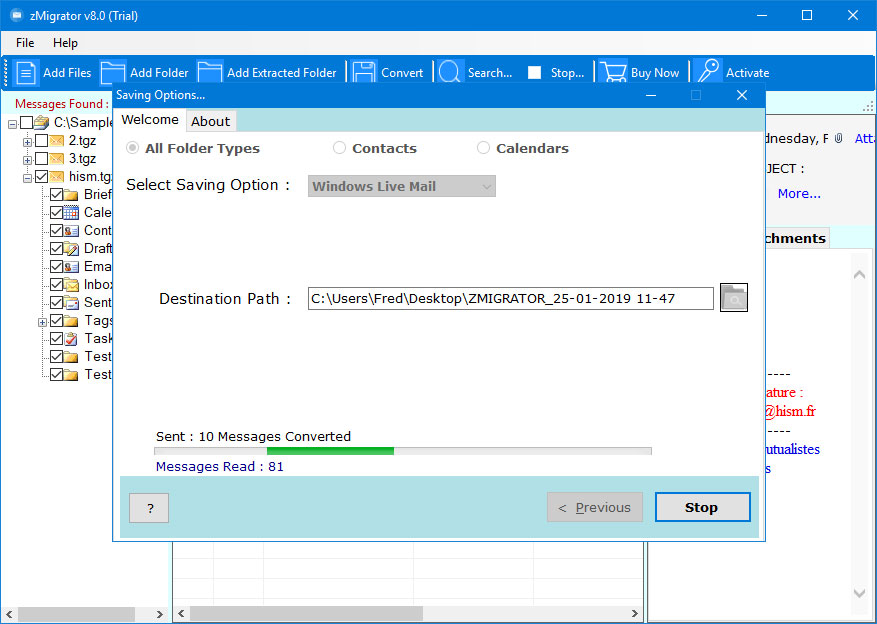Click the C:\Sample root folder icon

[x=42, y=122]
